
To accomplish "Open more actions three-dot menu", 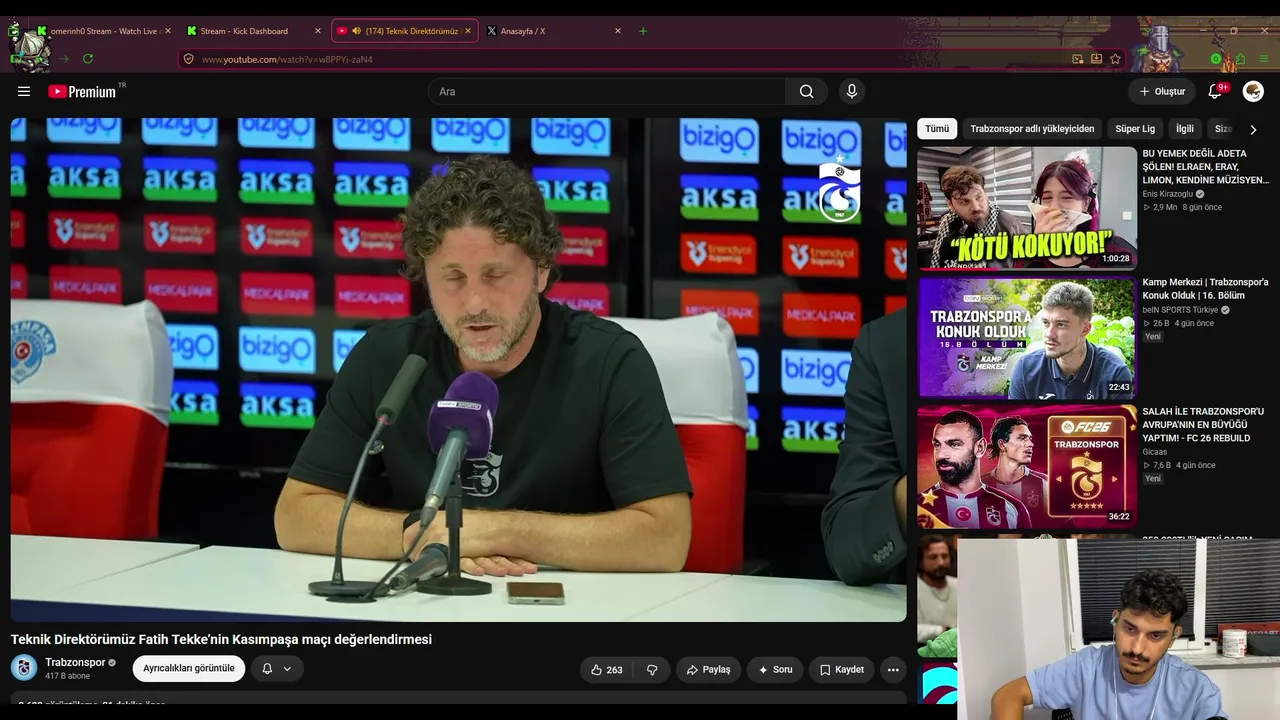I will (x=893, y=669).
